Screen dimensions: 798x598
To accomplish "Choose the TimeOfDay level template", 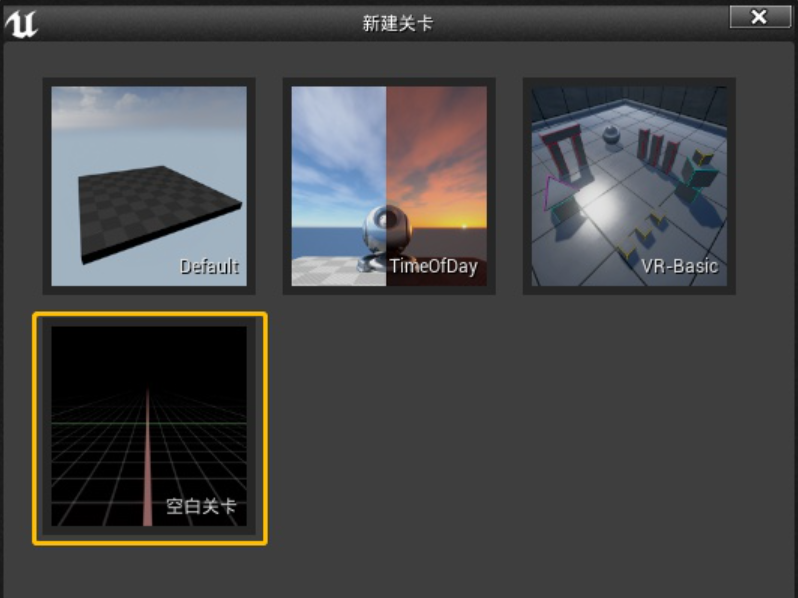I will 389,186.
